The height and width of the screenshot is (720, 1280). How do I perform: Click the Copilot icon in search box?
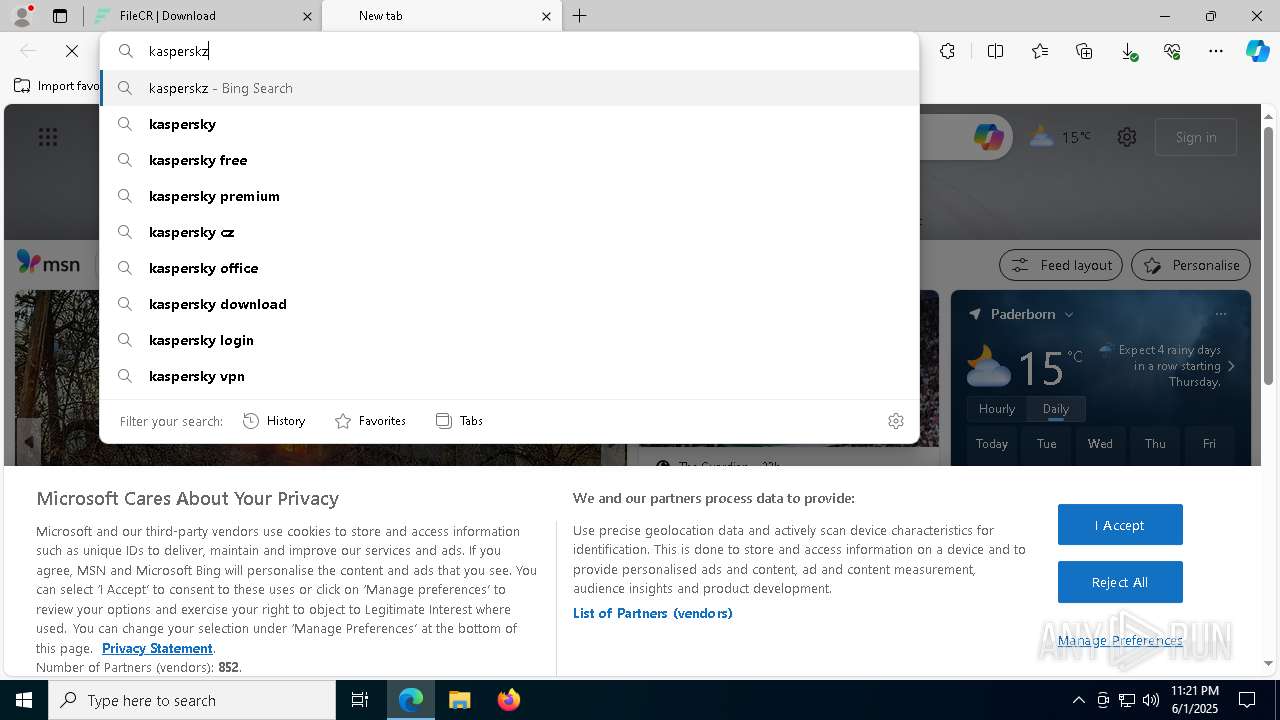pyautogui.click(x=989, y=137)
